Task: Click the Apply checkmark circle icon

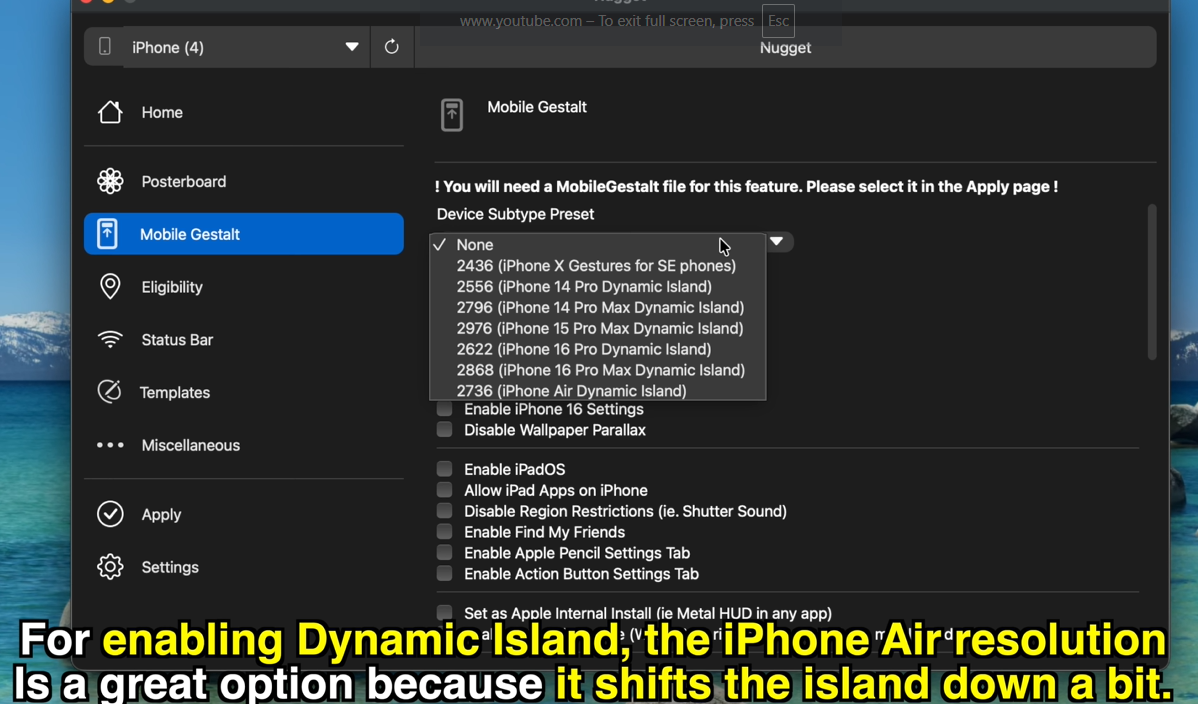Action: tap(110, 514)
